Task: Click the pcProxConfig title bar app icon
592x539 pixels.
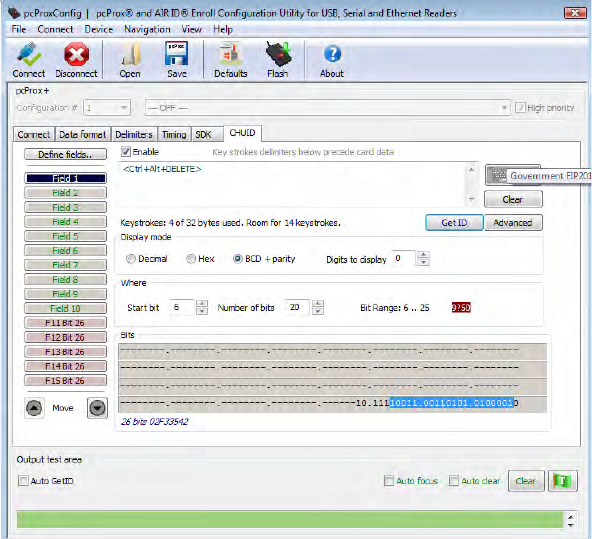Action: pyautogui.click(x=14, y=13)
